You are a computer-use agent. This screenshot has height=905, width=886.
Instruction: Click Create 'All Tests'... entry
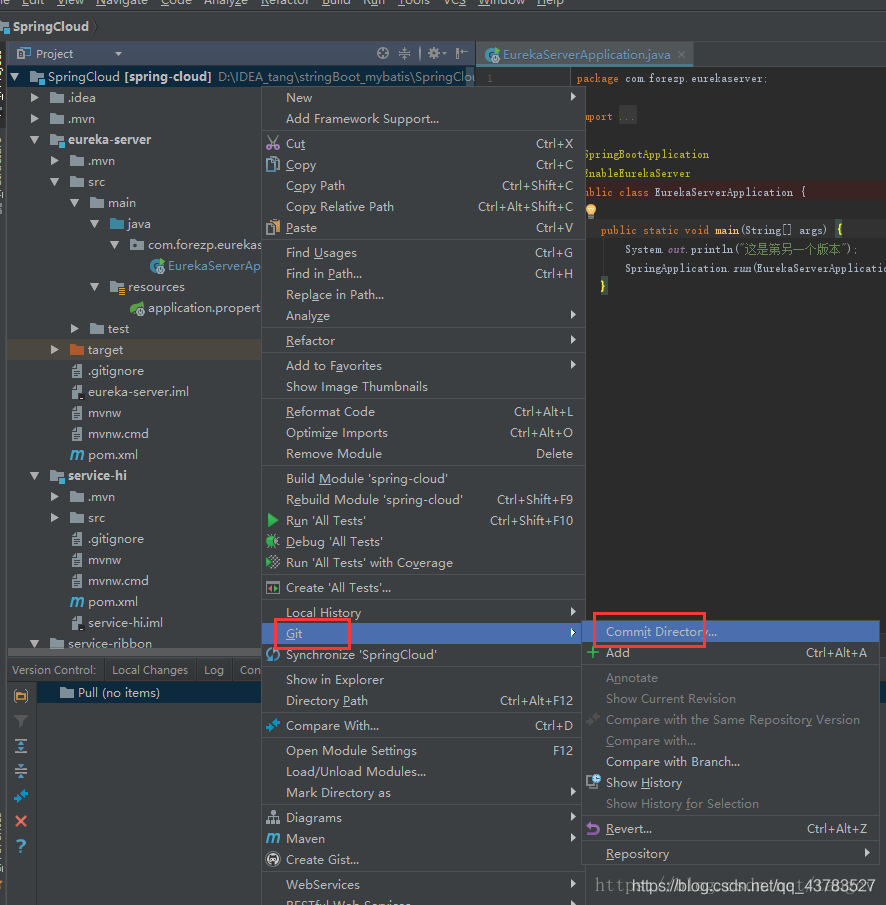(x=423, y=588)
